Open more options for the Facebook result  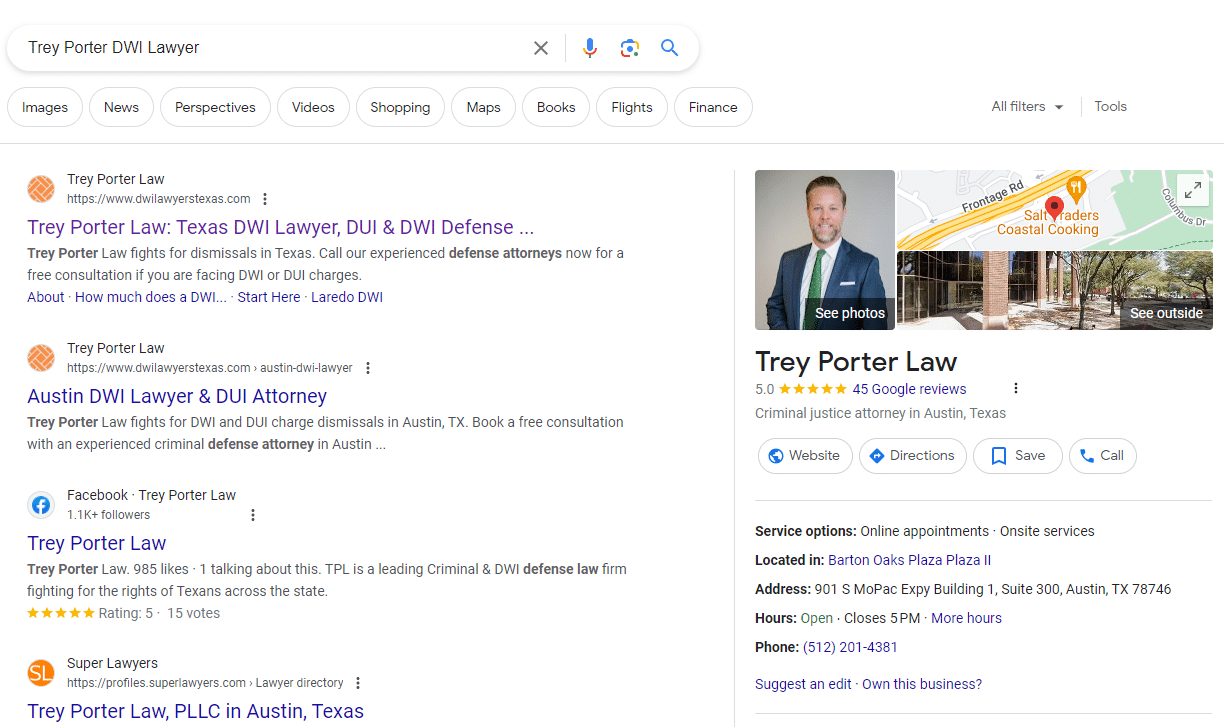[x=253, y=515]
